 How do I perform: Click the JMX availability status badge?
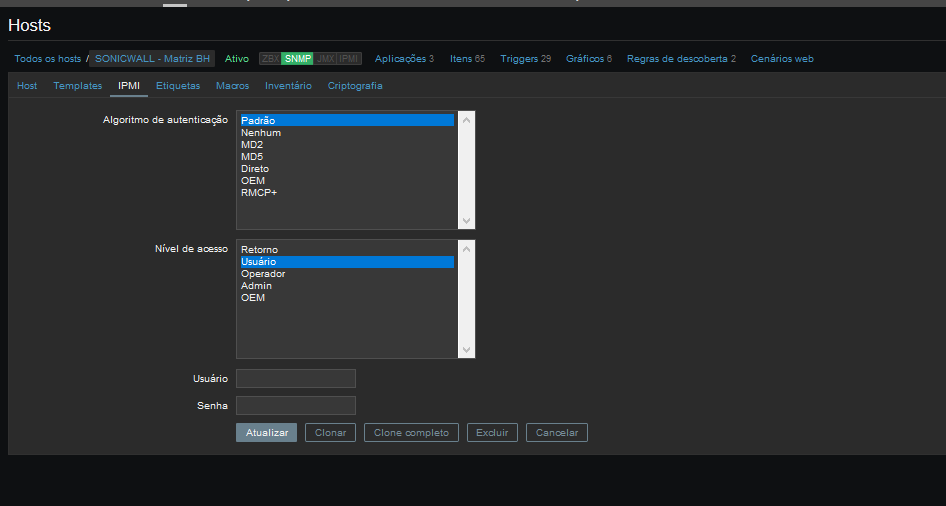tap(325, 59)
